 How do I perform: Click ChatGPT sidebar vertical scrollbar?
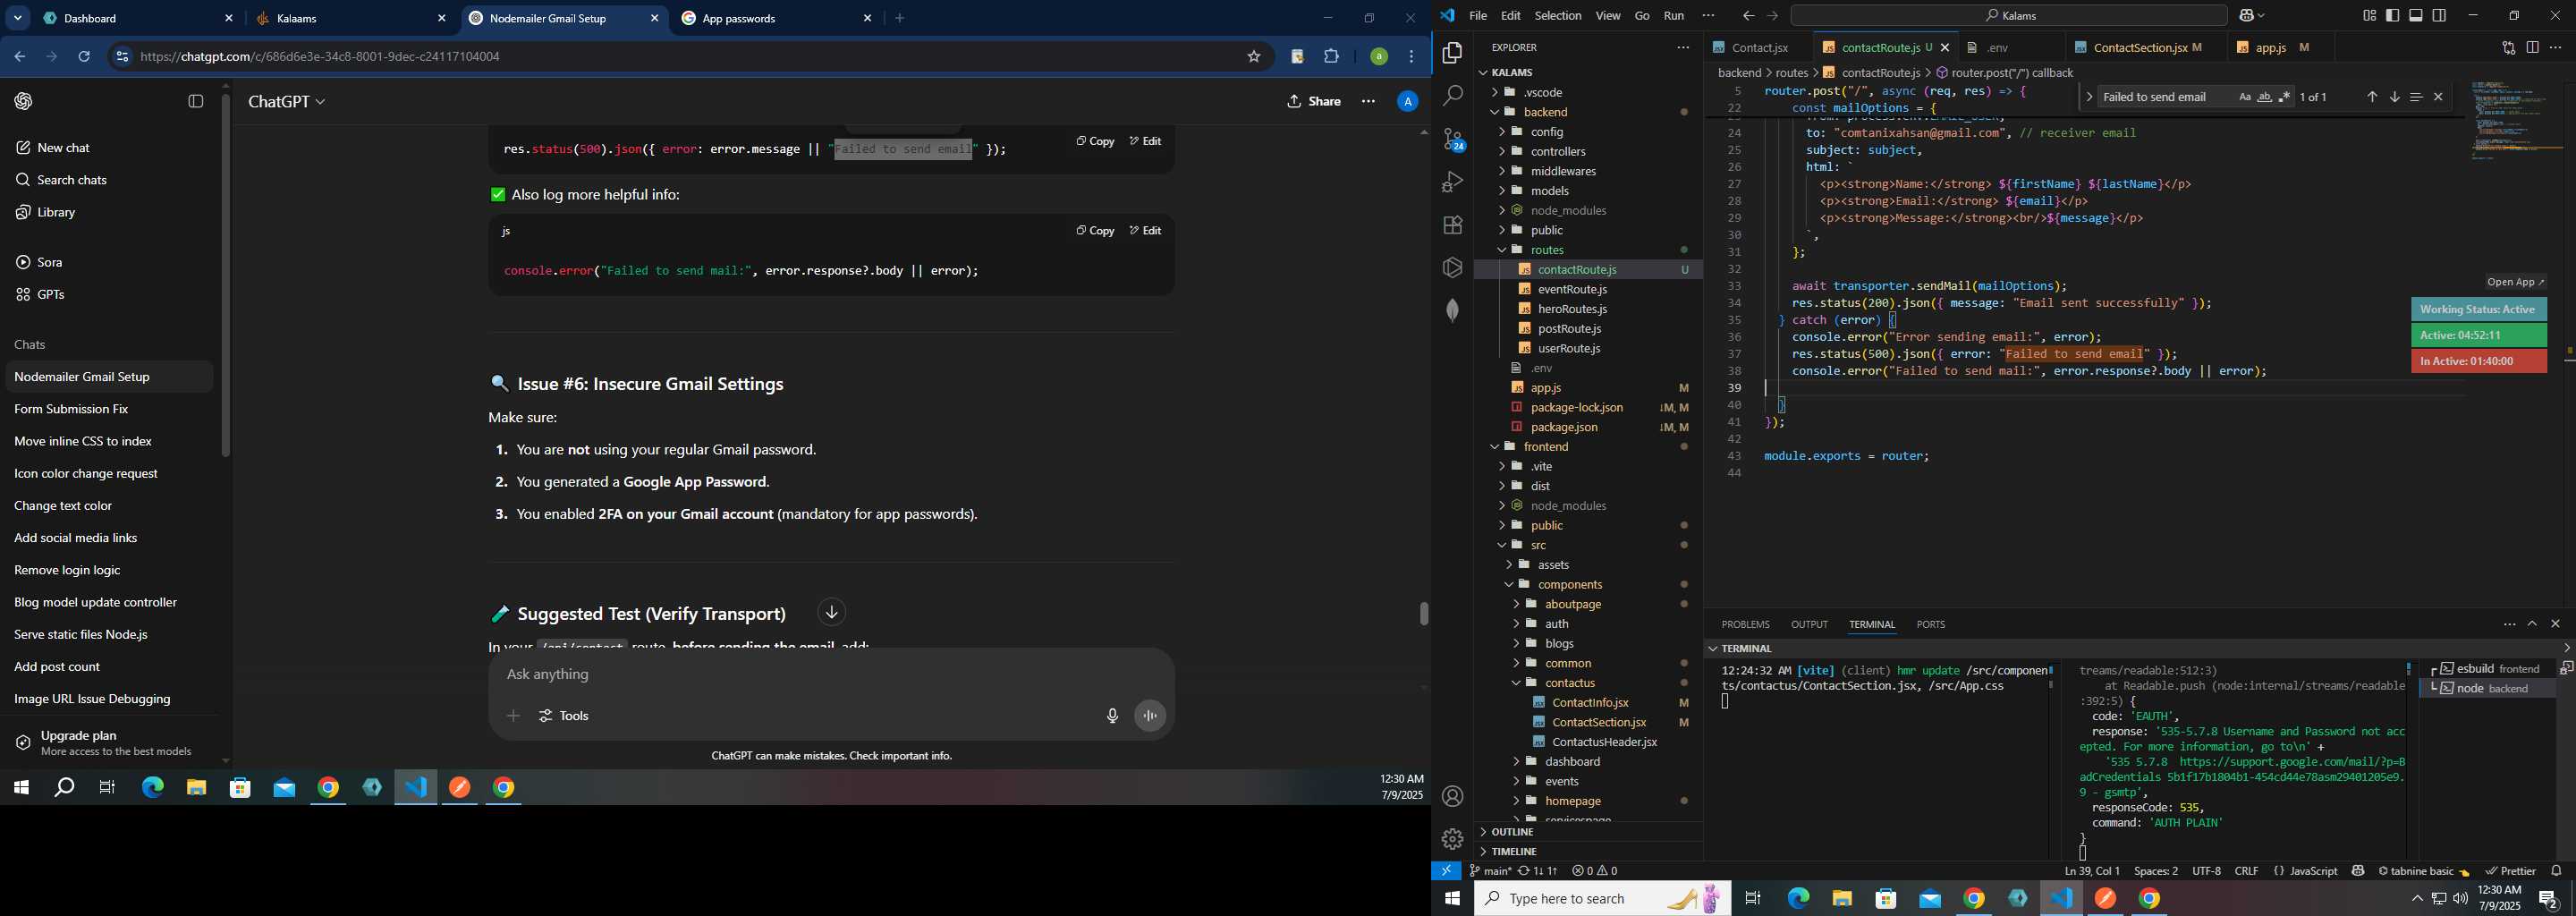(226, 275)
